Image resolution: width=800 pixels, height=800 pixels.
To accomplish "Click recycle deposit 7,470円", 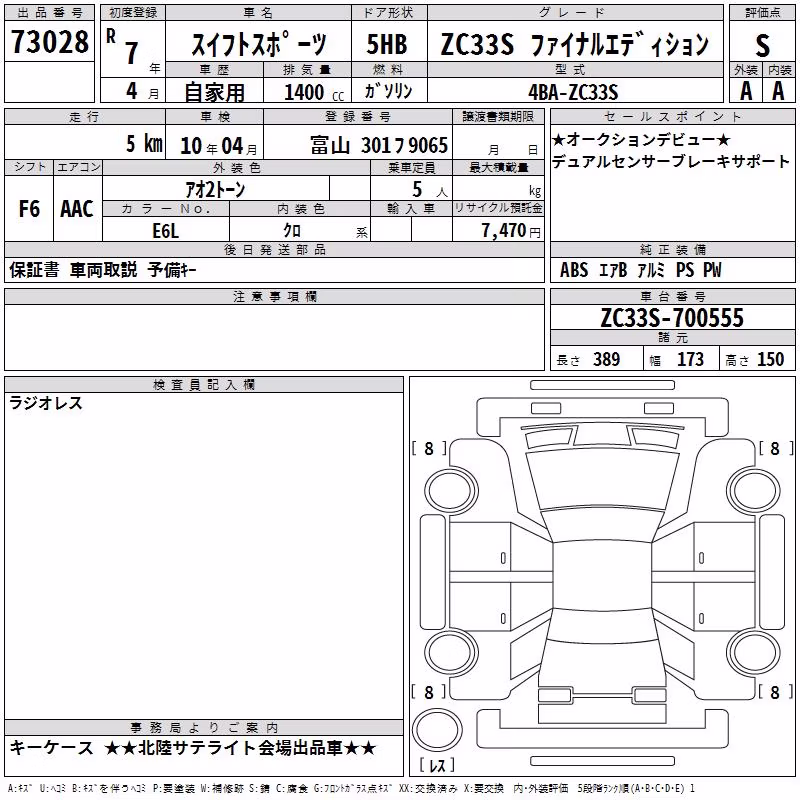I will [x=511, y=231].
